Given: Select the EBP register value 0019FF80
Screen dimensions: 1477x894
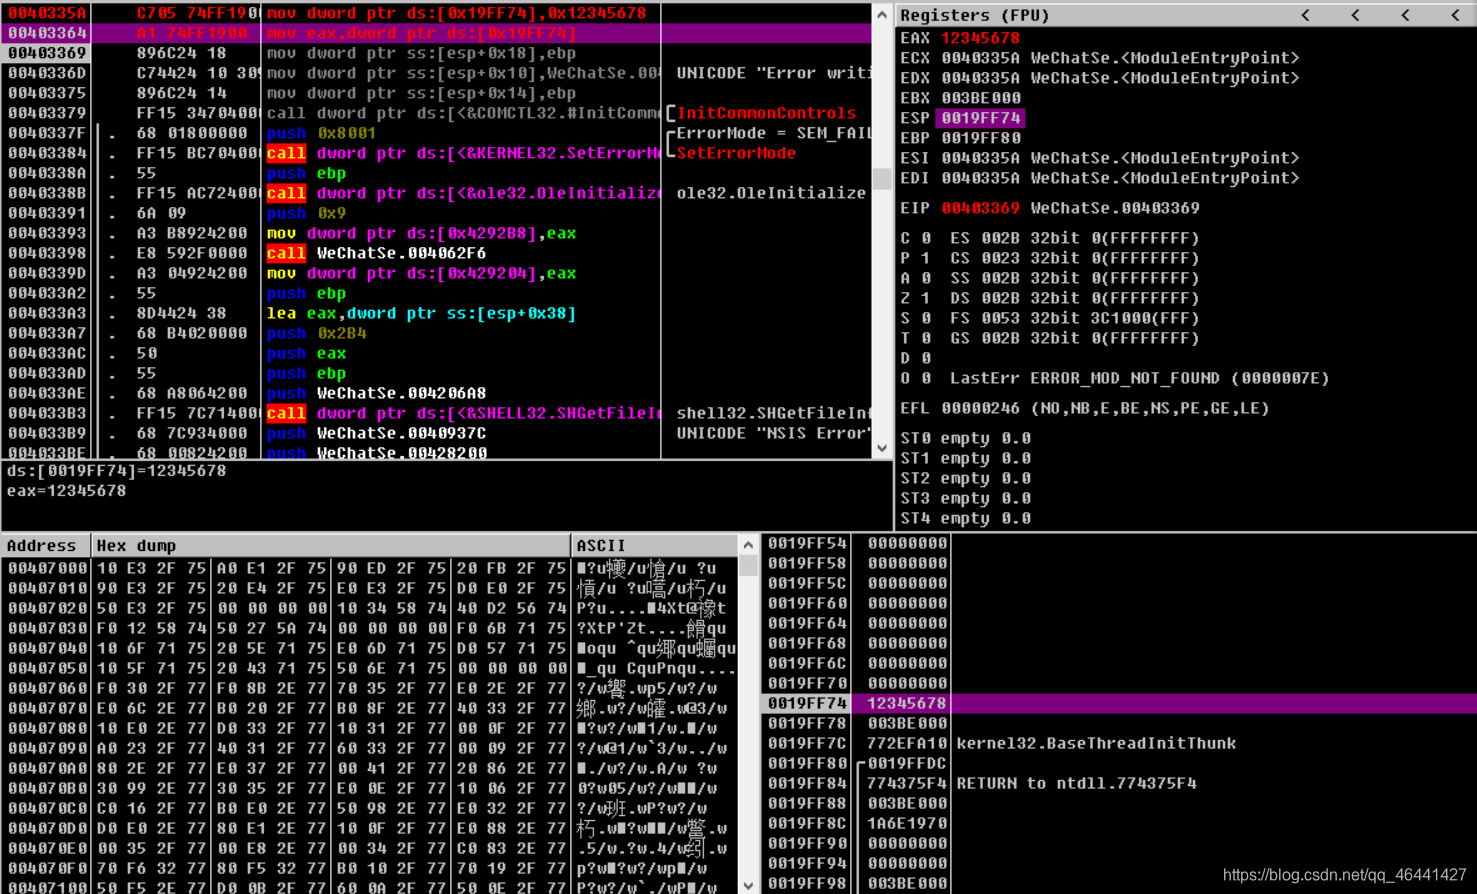Looking at the screenshot, I should pyautogui.click(x=980, y=138).
